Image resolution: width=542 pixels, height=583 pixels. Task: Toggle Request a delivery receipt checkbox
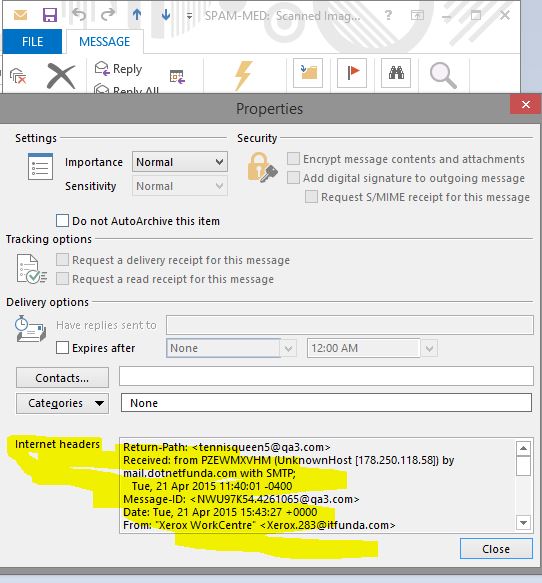tap(62, 260)
